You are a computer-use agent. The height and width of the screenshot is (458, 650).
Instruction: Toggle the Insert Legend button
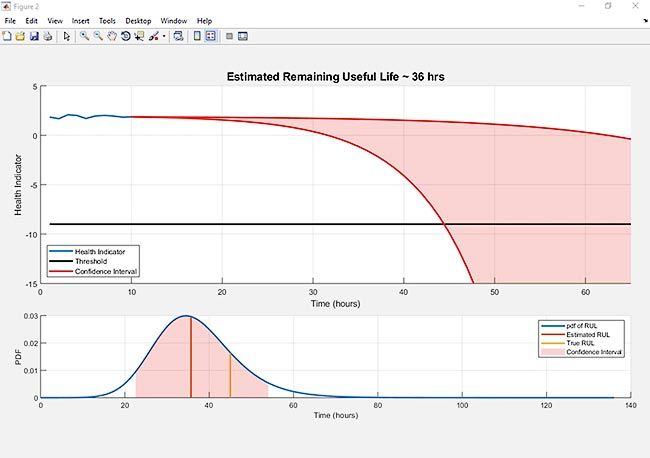[x=211, y=36]
